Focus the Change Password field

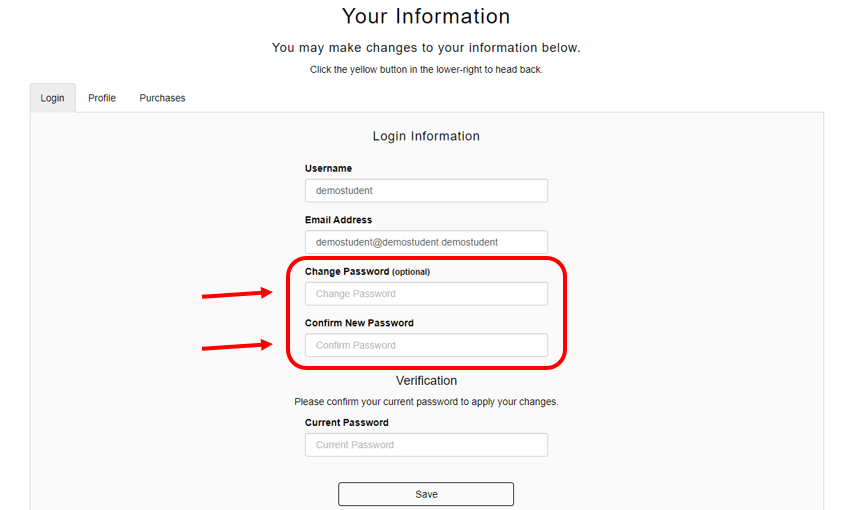(426, 294)
